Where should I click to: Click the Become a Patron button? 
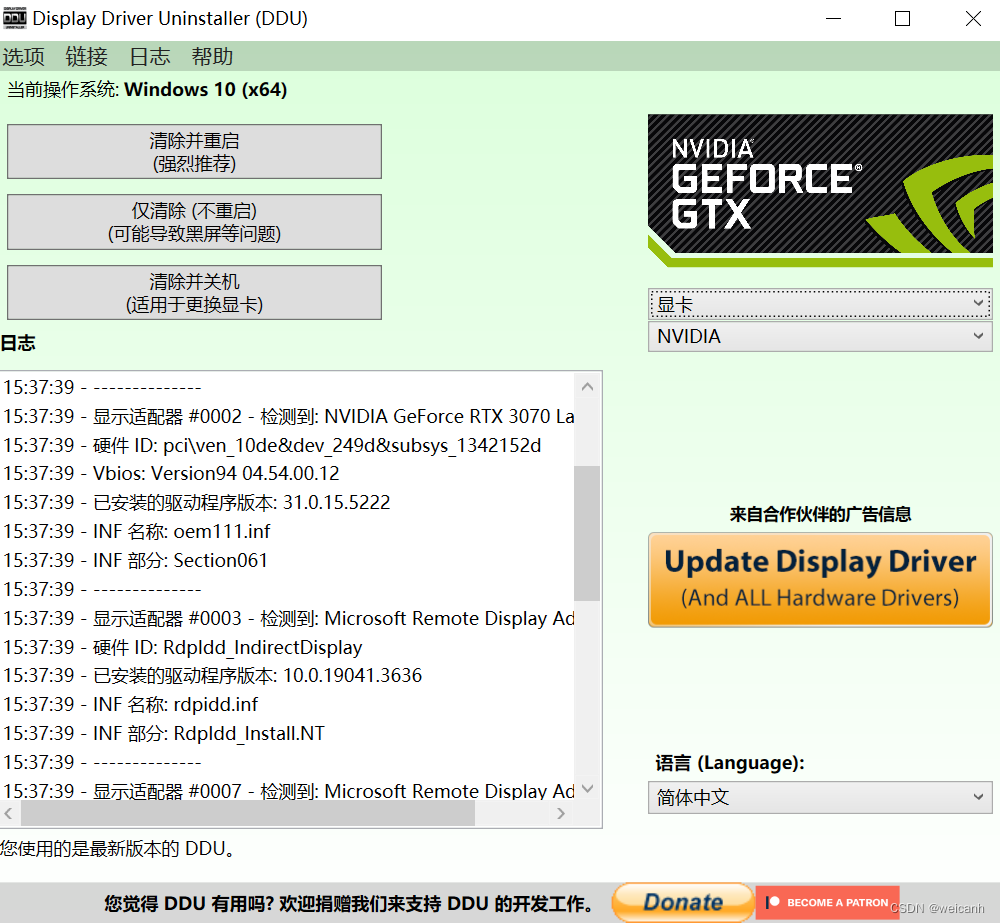click(827, 903)
